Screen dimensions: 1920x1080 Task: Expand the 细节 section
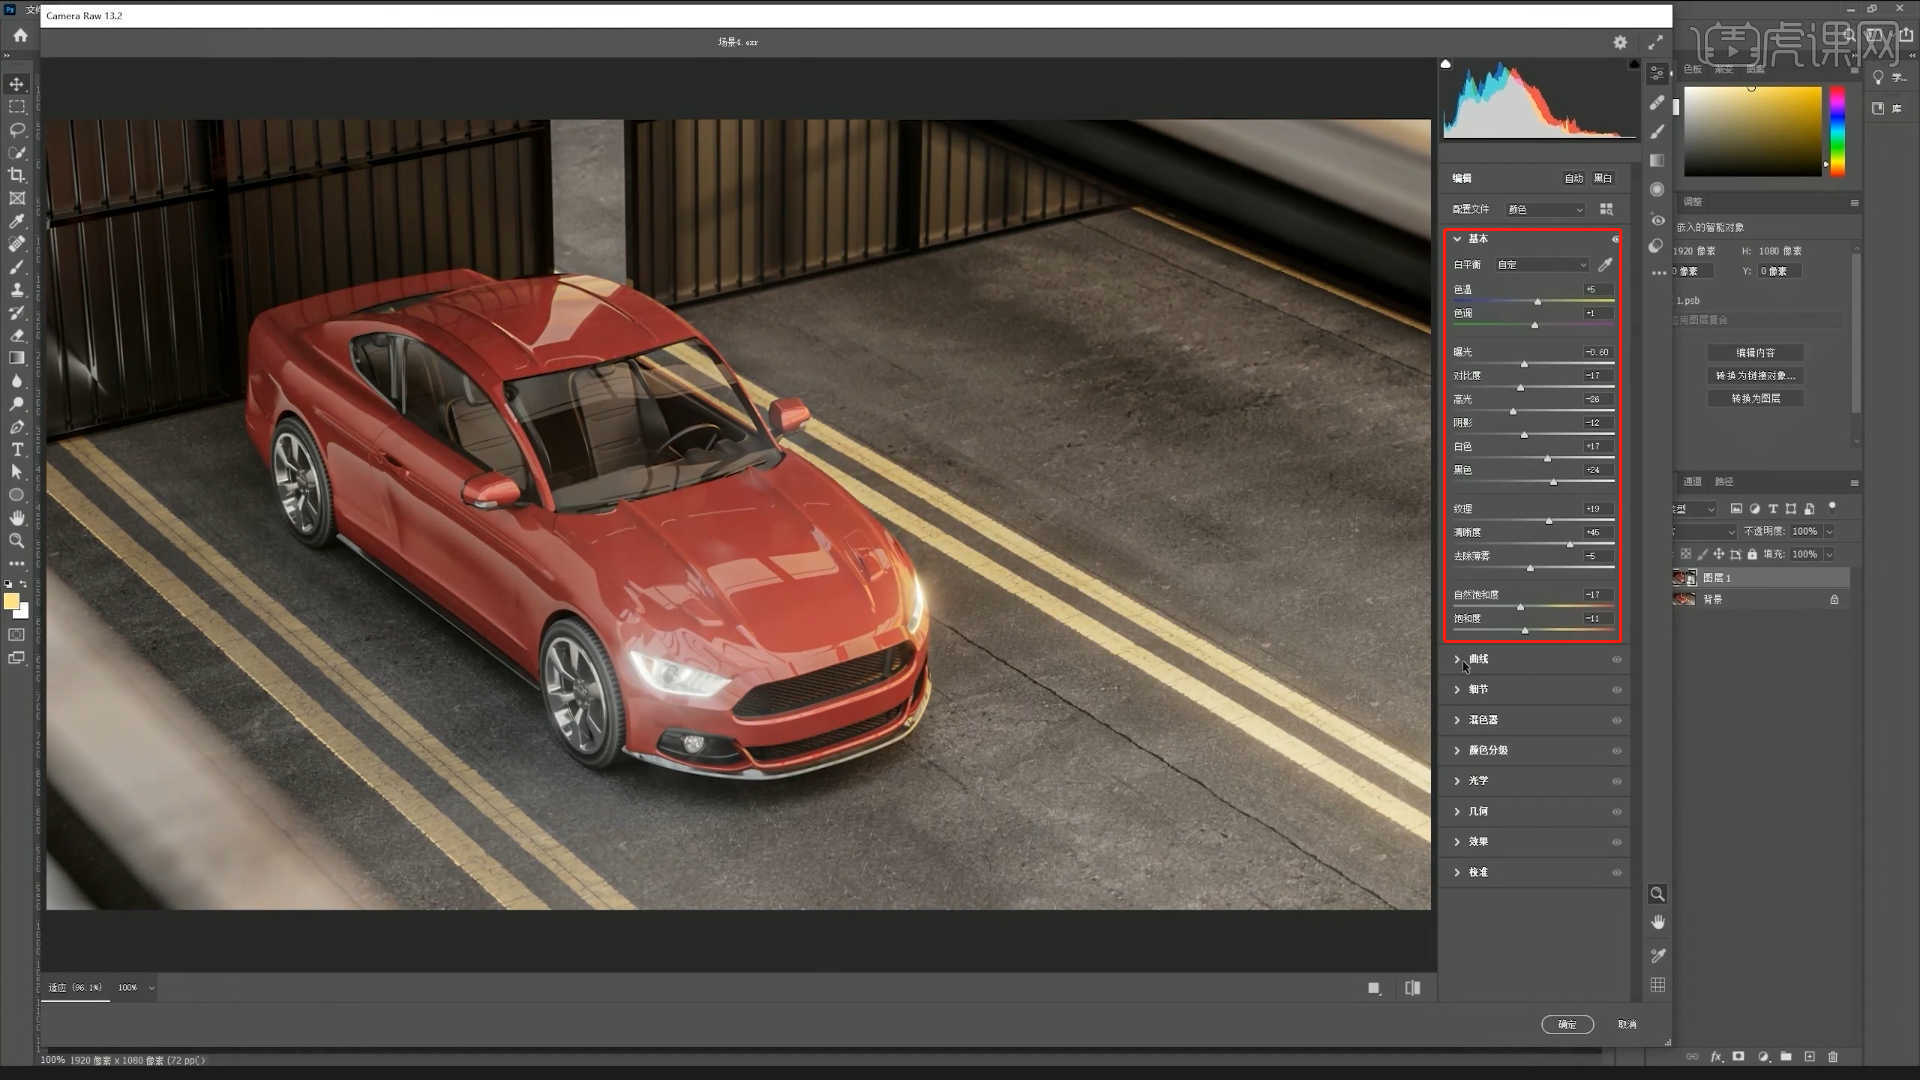point(1478,690)
